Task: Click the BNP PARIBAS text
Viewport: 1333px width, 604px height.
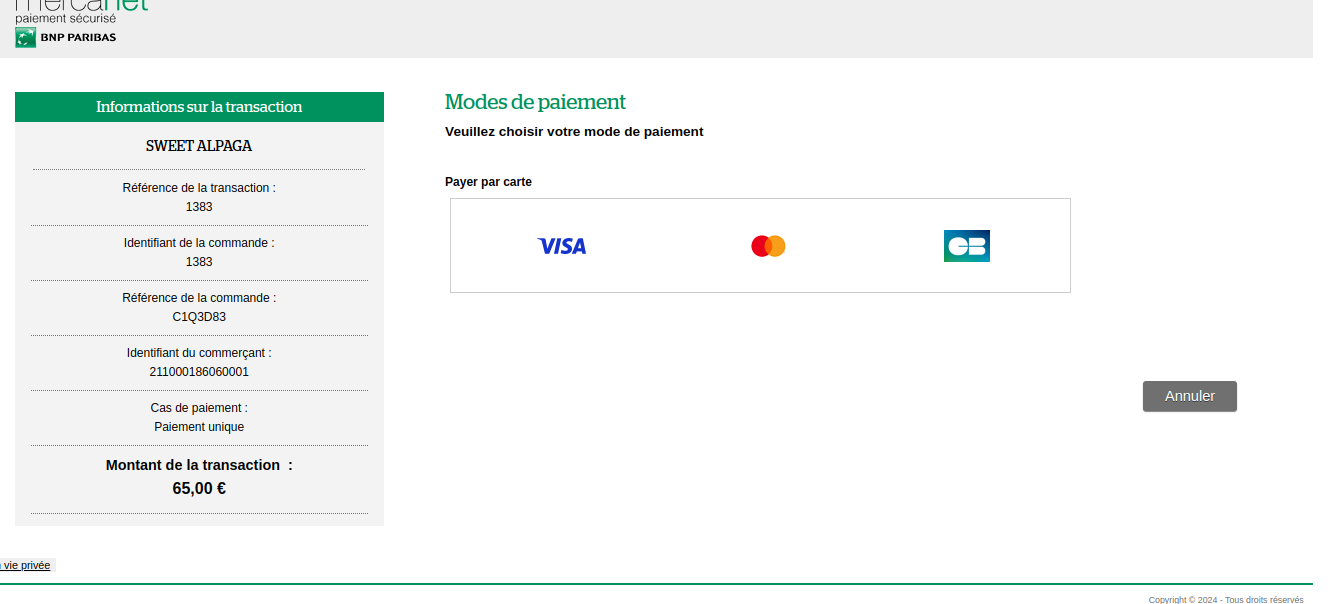Action: pos(78,38)
